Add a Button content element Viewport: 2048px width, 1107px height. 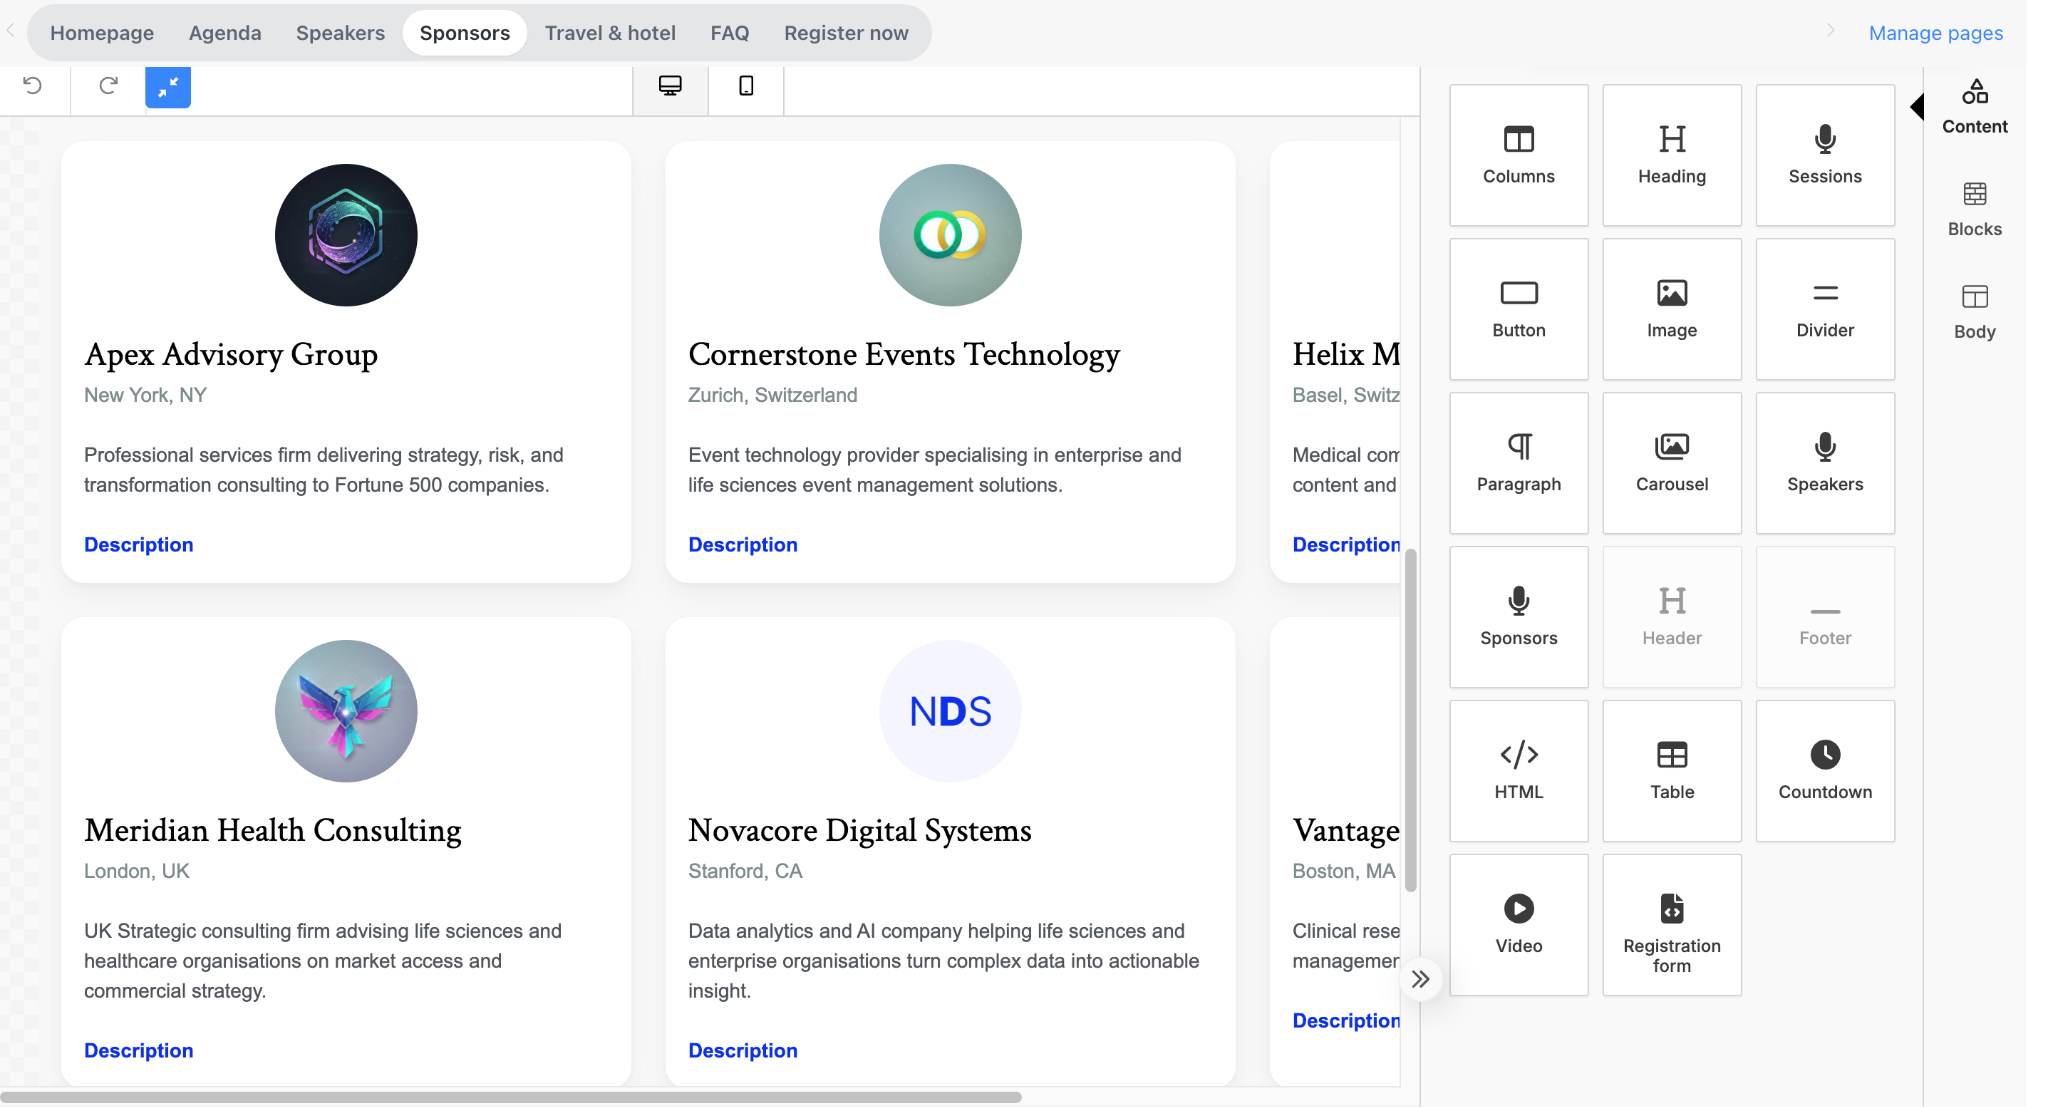1519,309
